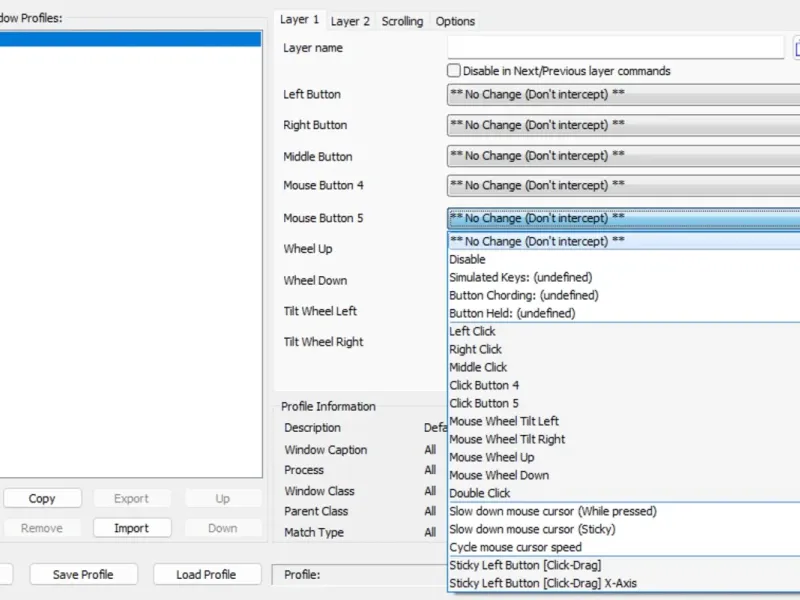This screenshot has height=600, width=800.
Task: Pick Right Click from the list
Action: coord(624,349)
